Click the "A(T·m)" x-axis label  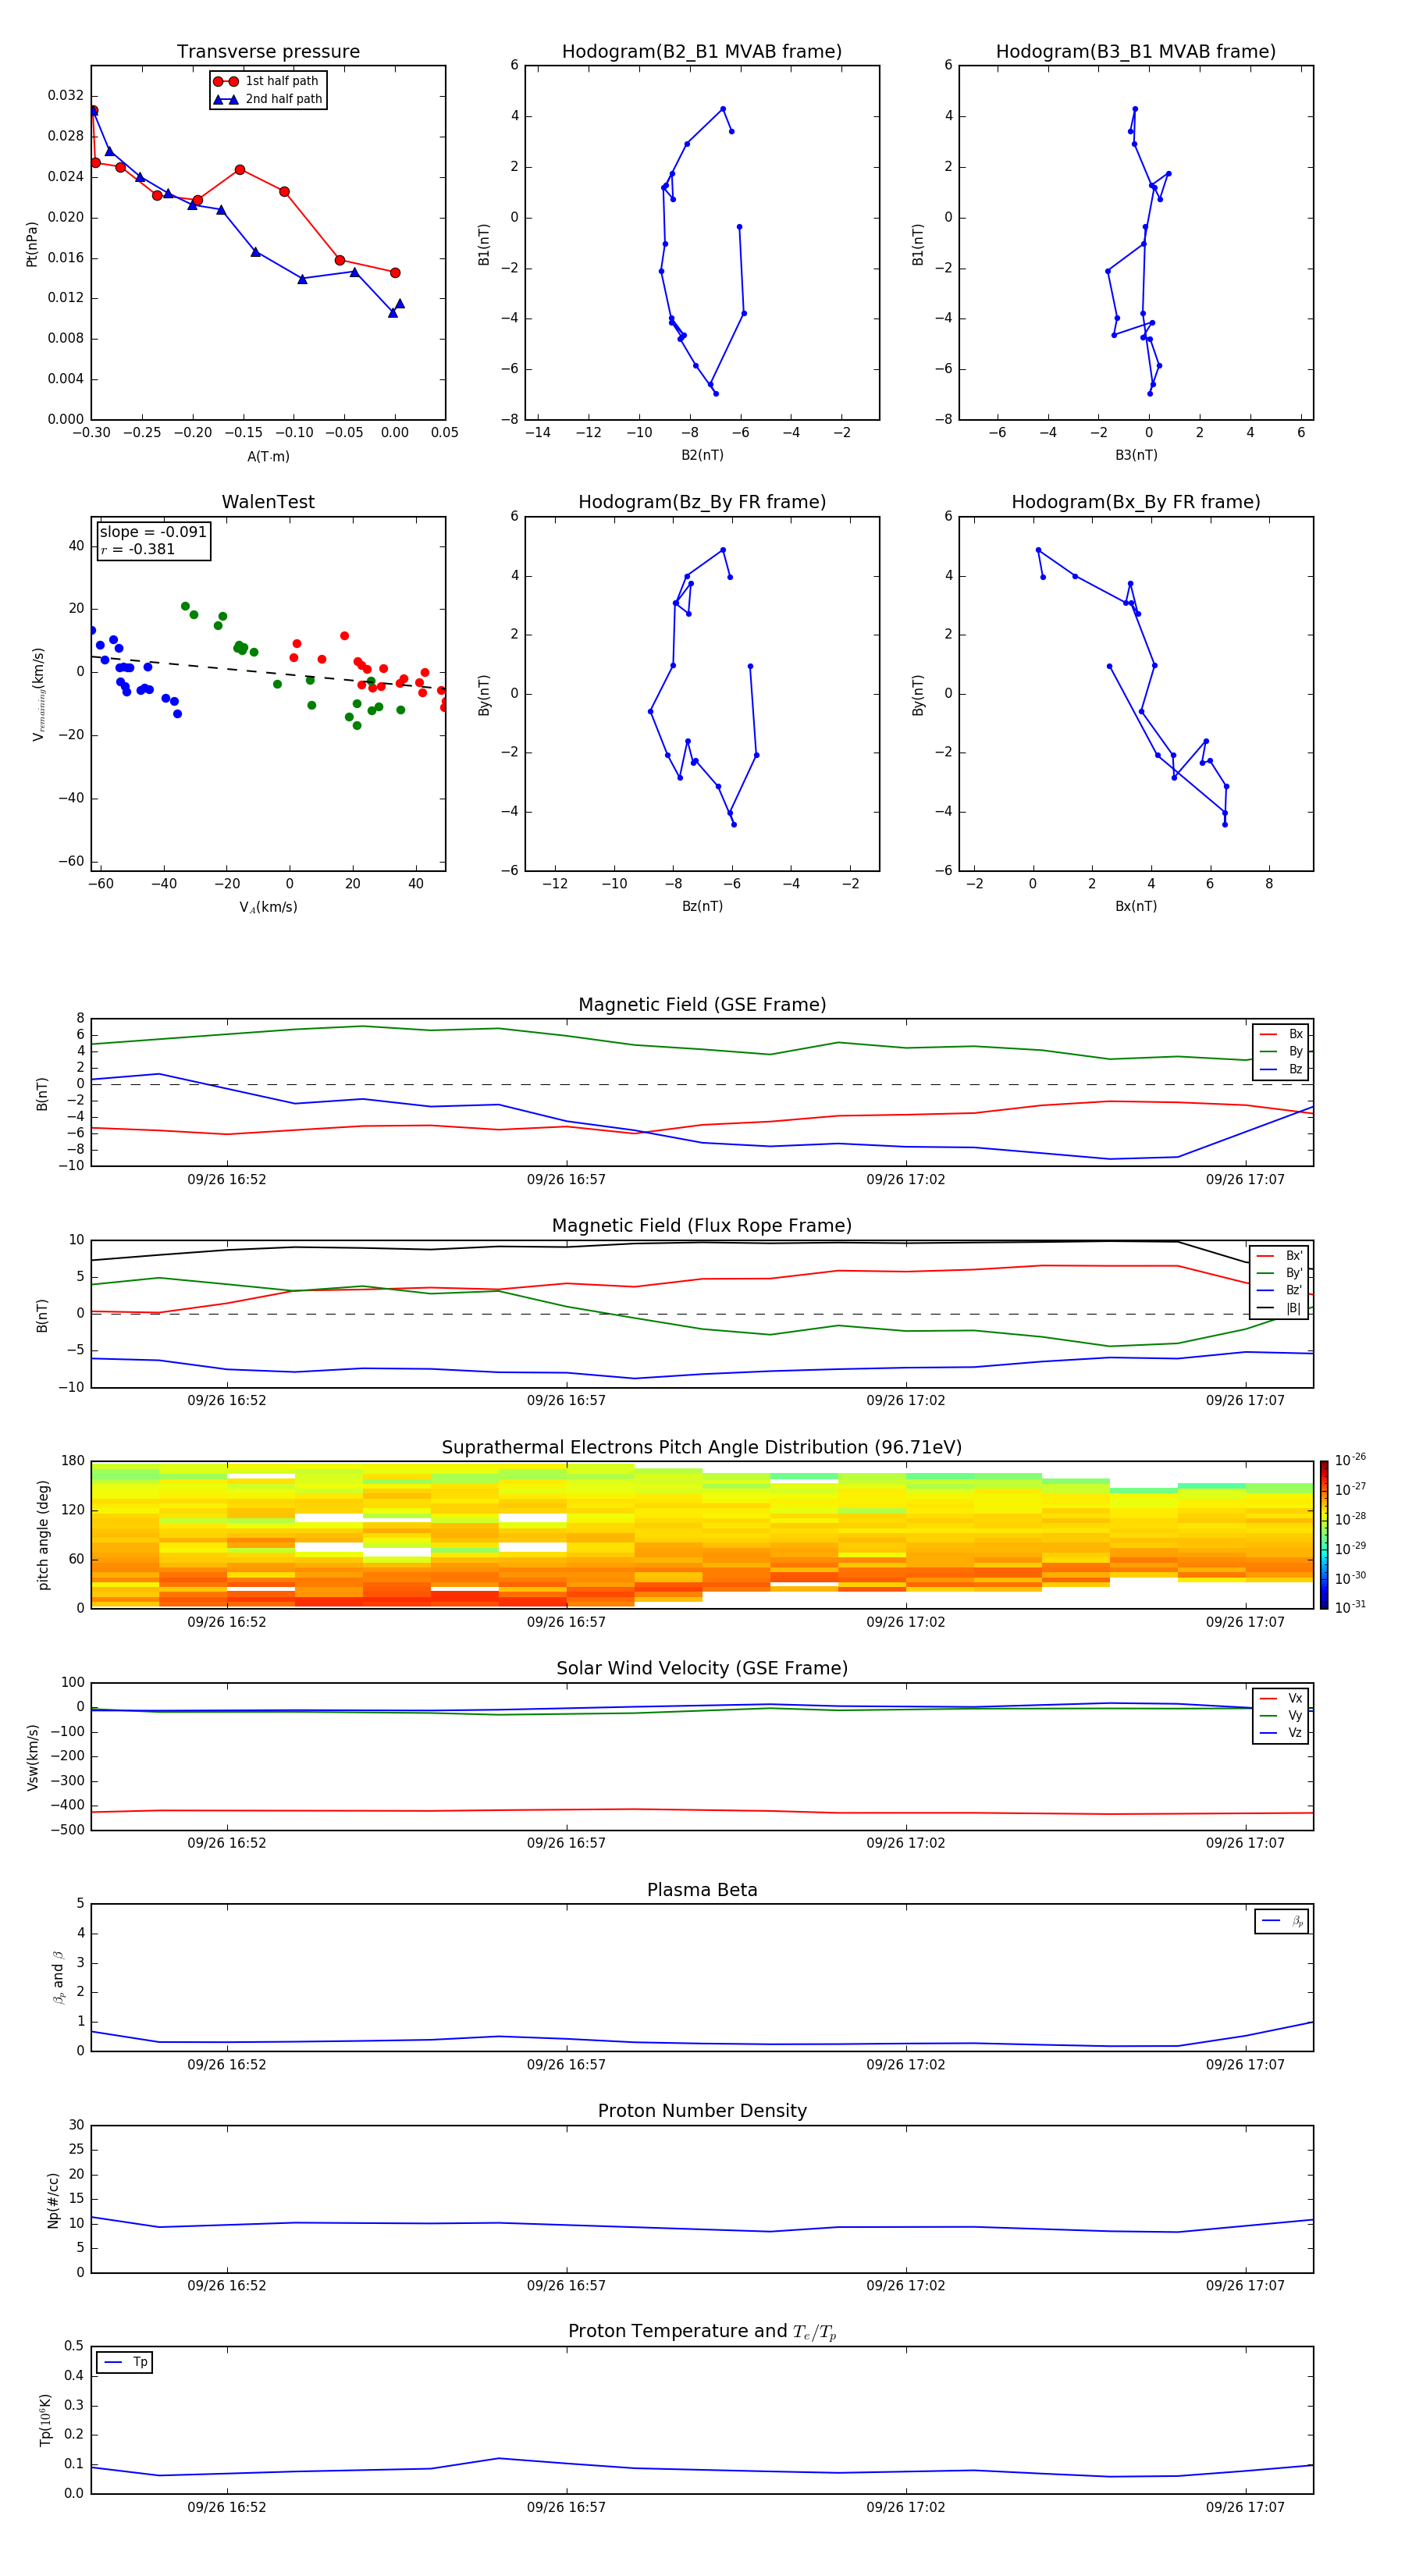(268, 457)
